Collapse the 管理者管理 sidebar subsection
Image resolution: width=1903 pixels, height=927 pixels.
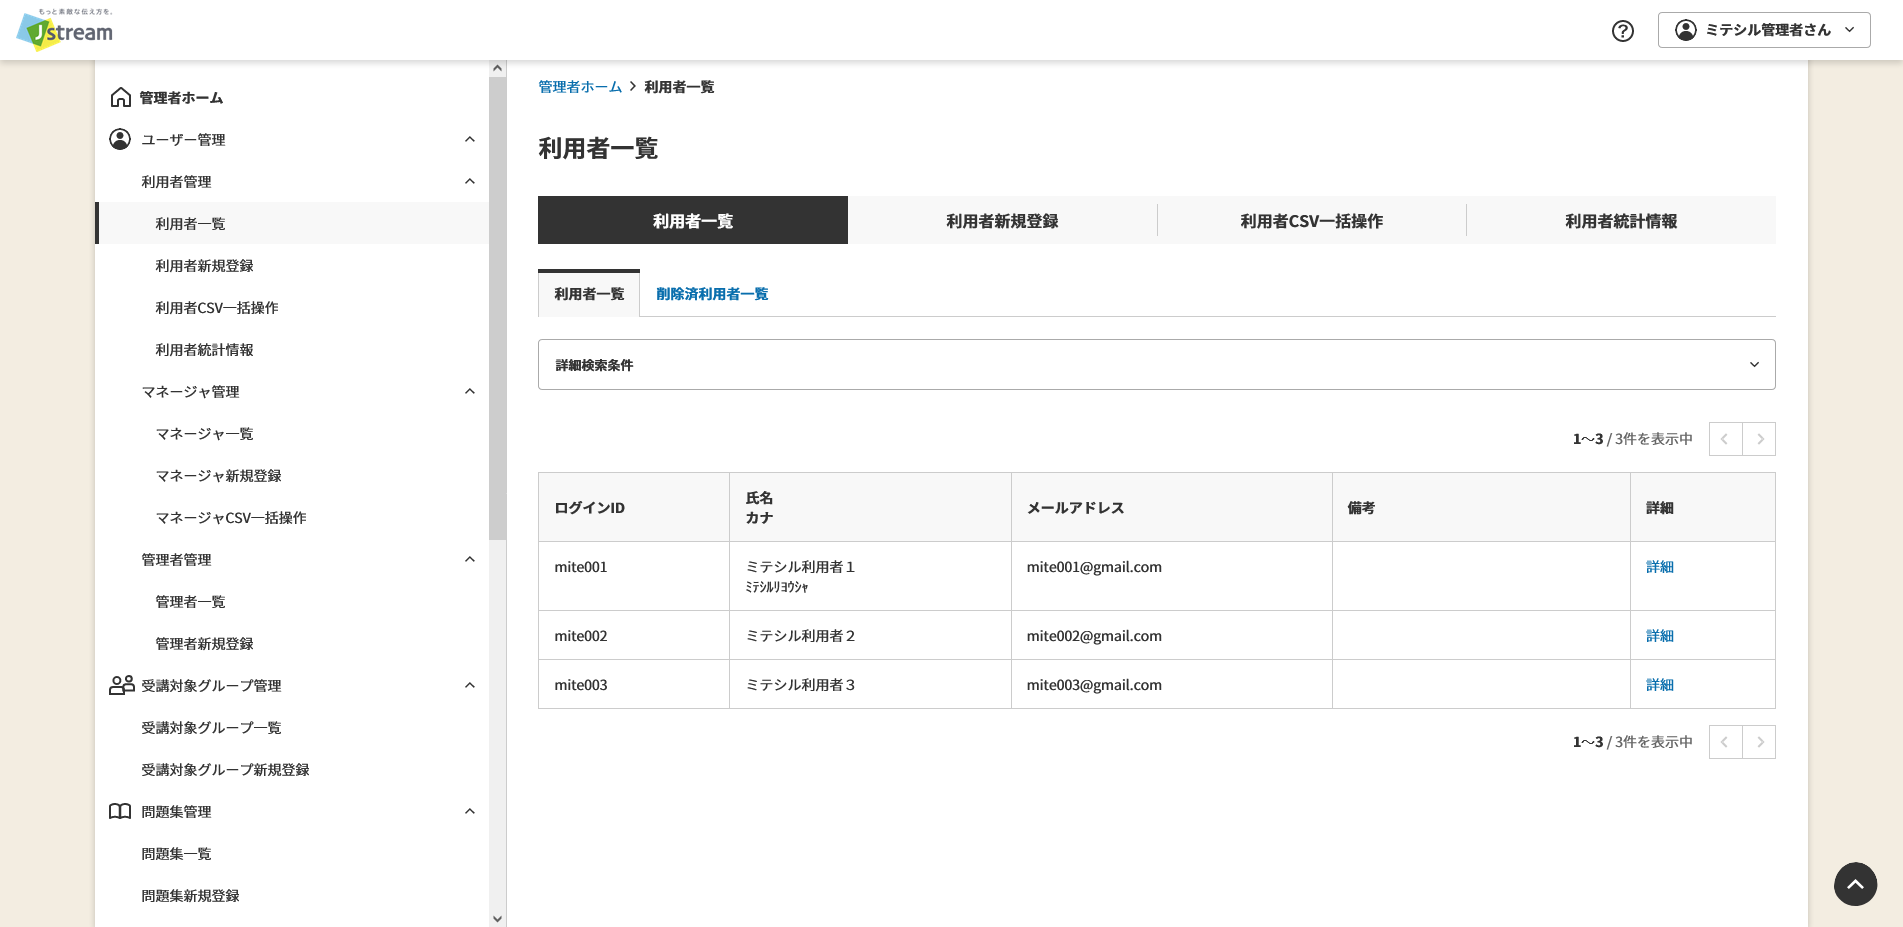click(x=470, y=559)
